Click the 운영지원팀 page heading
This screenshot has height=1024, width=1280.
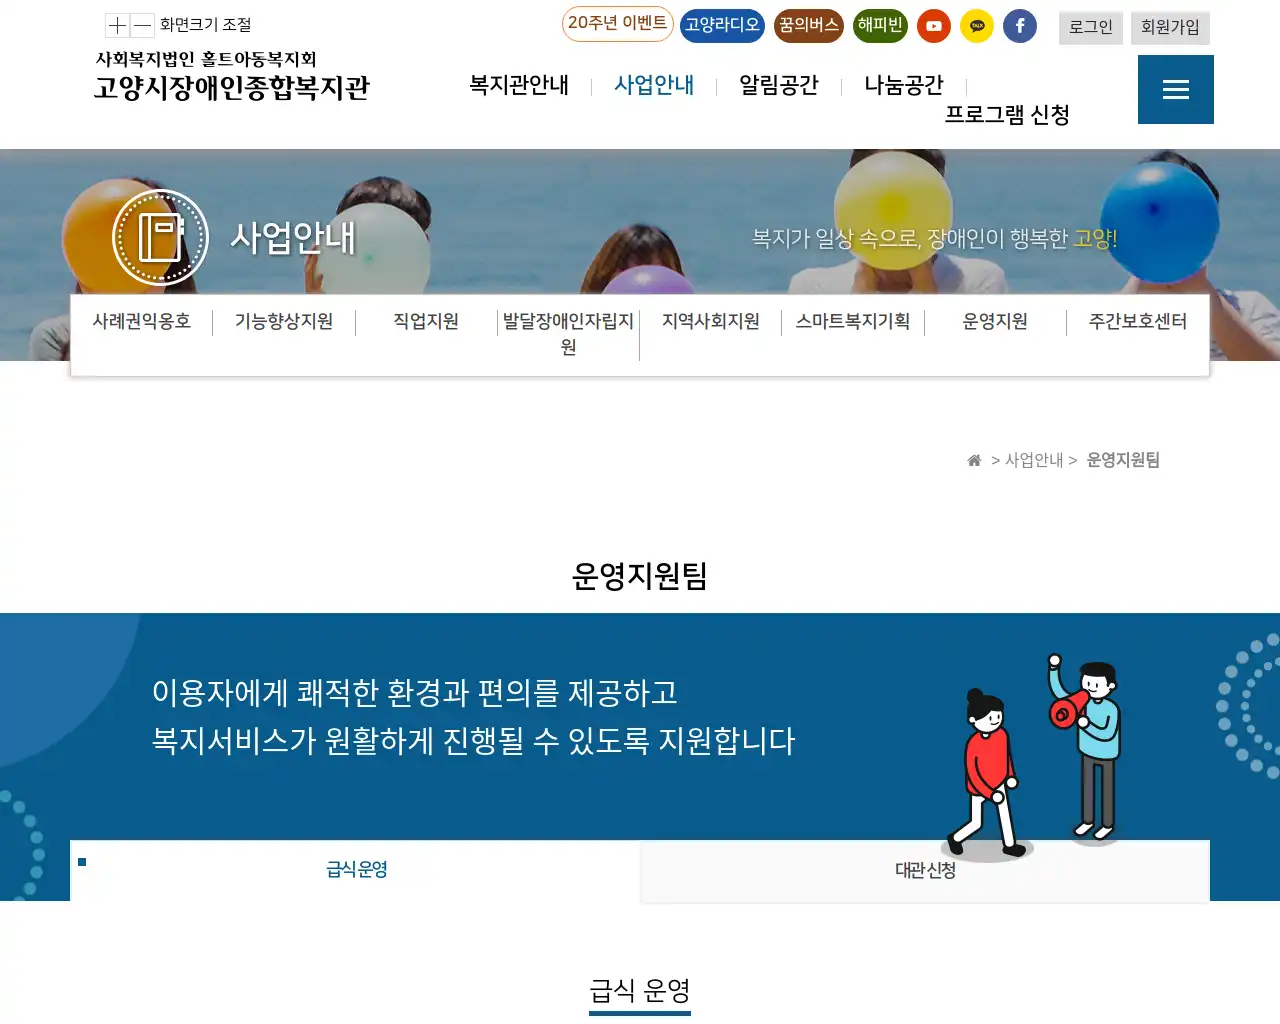[x=640, y=576]
